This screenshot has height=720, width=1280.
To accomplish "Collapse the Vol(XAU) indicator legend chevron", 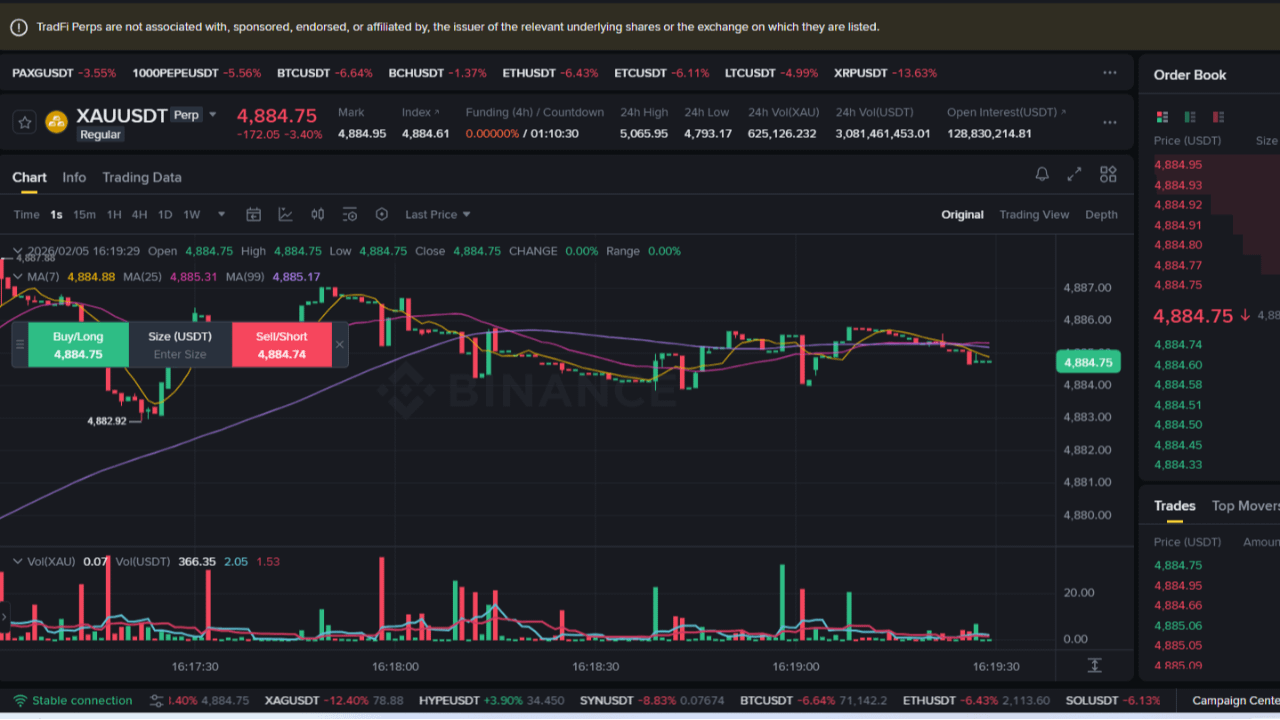I will point(18,561).
